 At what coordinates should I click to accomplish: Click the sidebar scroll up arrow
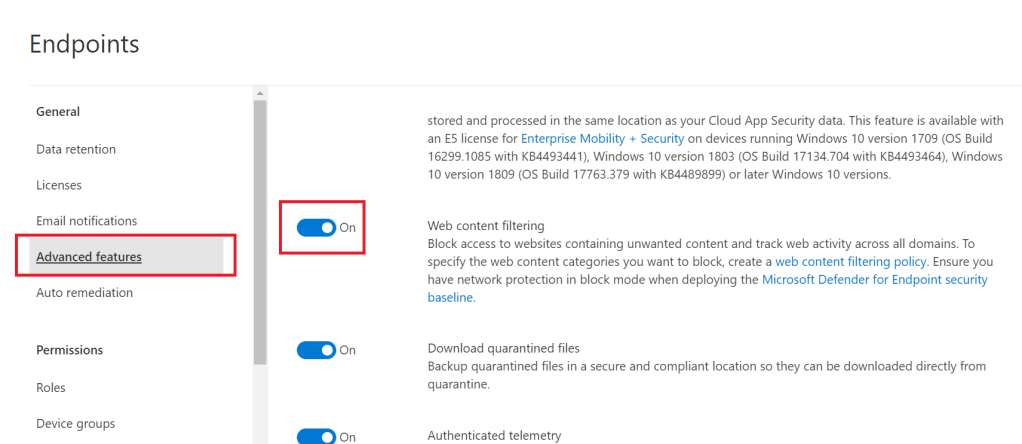[x=260, y=94]
